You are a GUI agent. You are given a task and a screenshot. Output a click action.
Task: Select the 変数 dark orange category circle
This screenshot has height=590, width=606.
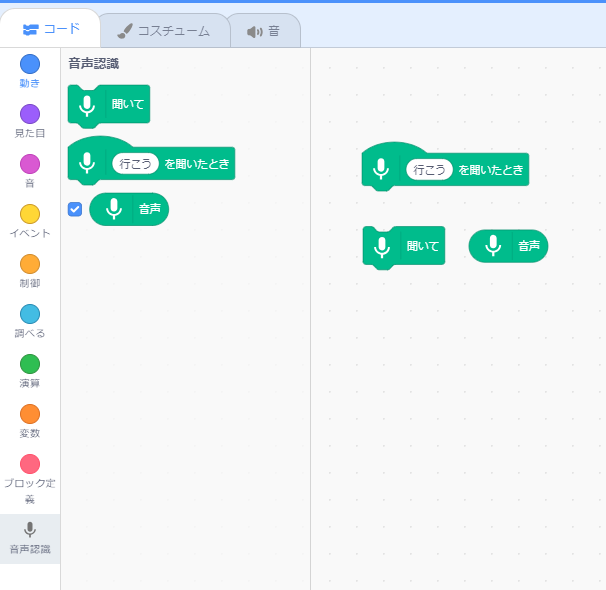point(30,414)
